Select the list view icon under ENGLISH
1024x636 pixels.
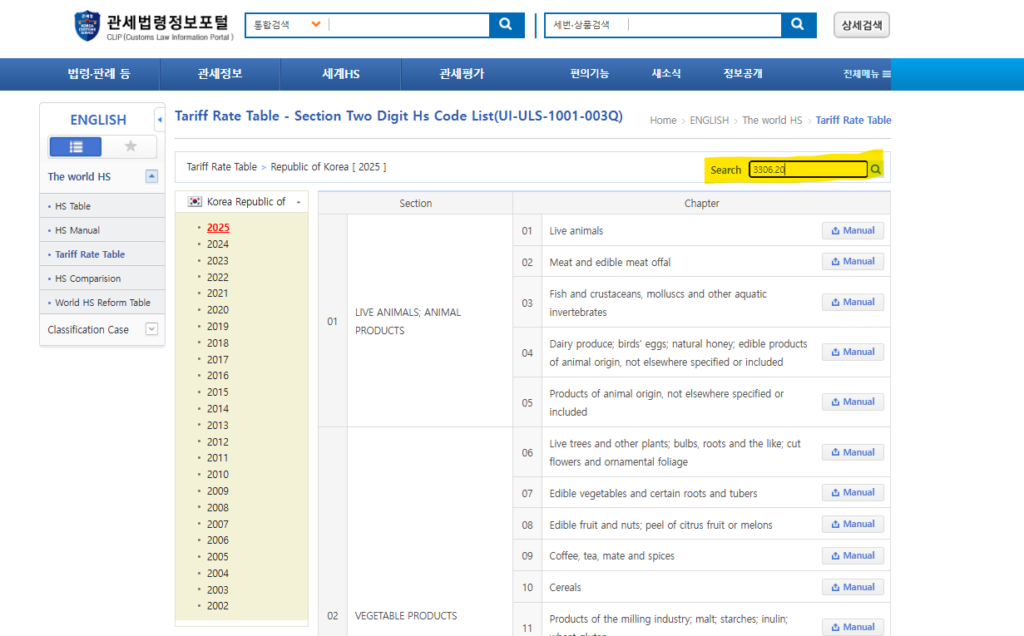click(x=75, y=147)
